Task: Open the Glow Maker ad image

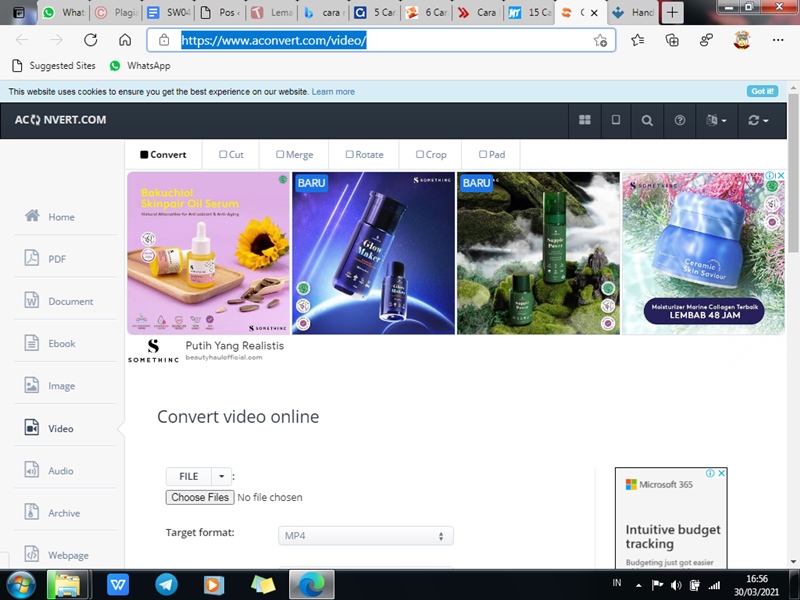Action: pyautogui.click(x=373, y=253)
